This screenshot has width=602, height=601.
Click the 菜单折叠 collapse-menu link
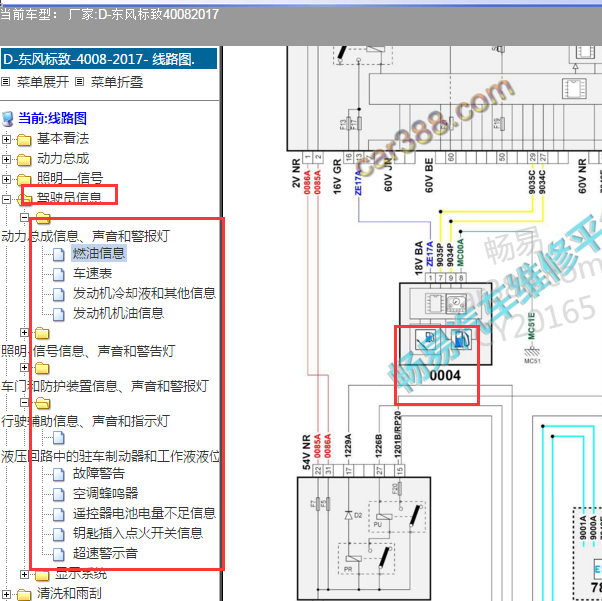pos(117,82)
